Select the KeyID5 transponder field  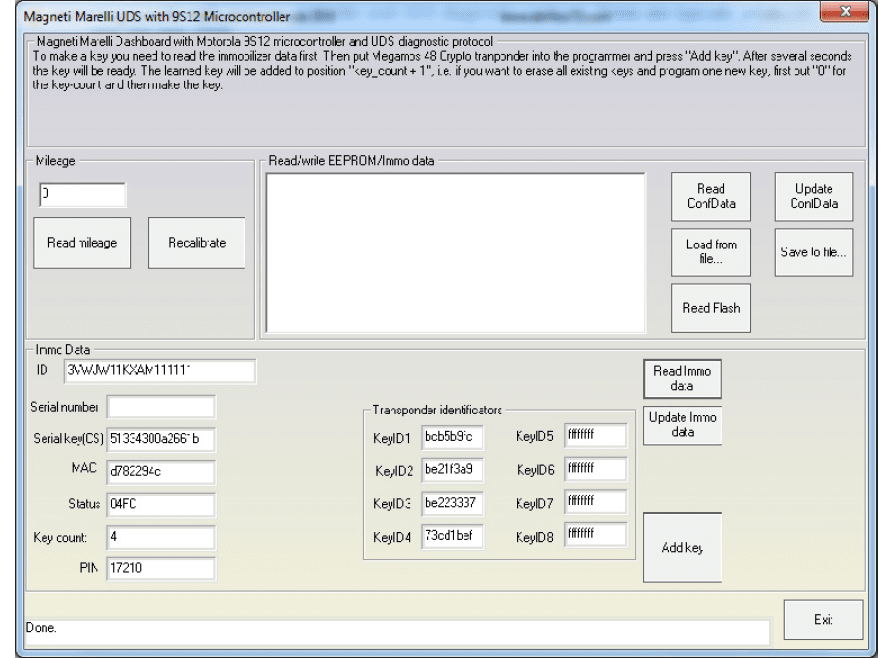click(595, 436)
